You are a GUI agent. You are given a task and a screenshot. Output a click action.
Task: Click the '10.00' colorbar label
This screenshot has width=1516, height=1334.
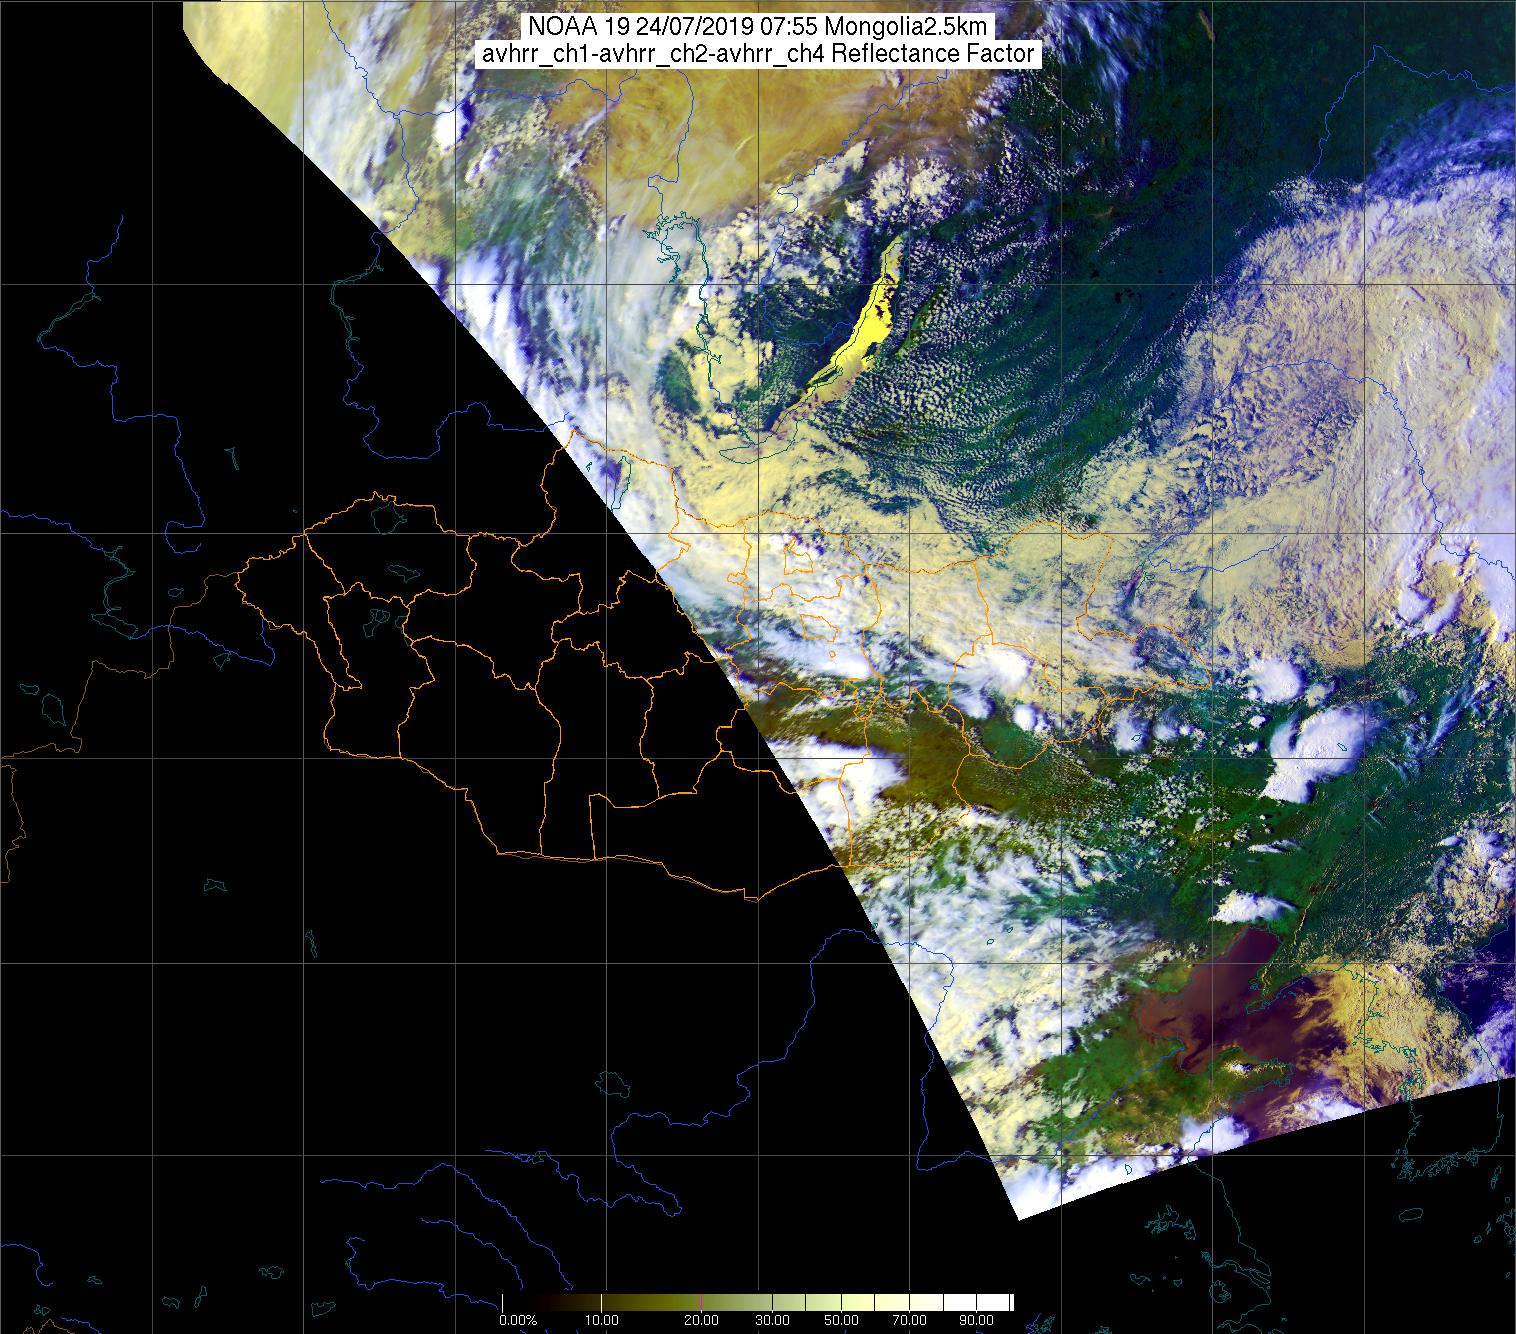(x=600, y=1320)
